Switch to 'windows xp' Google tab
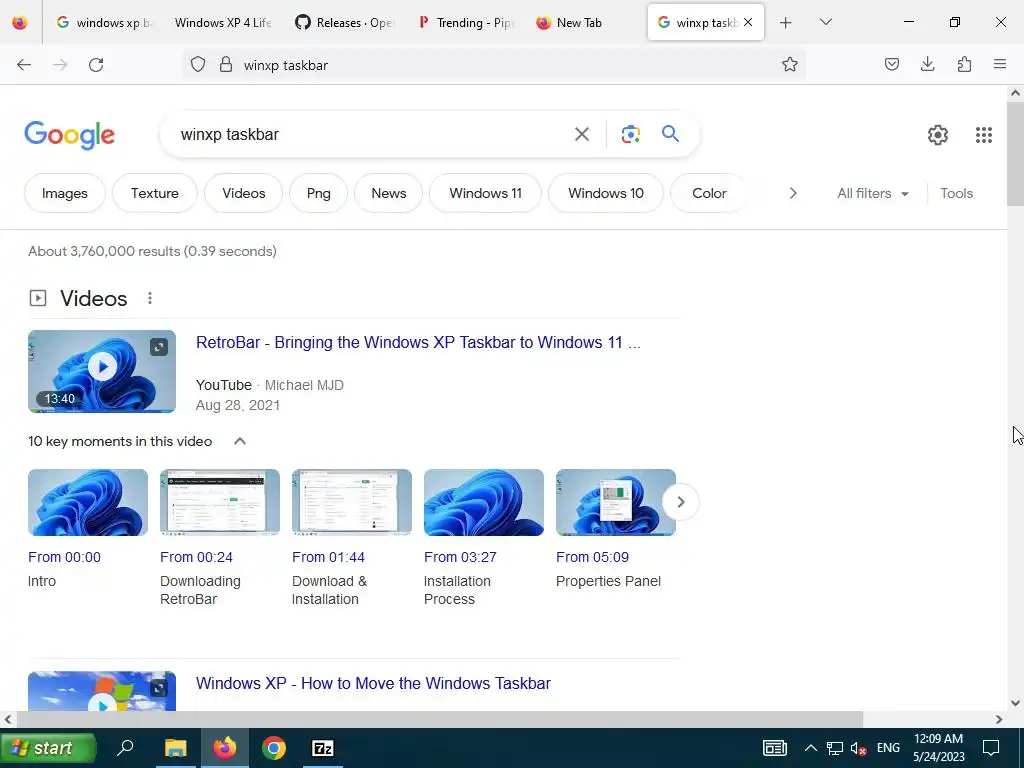 (x=104, y=23)
